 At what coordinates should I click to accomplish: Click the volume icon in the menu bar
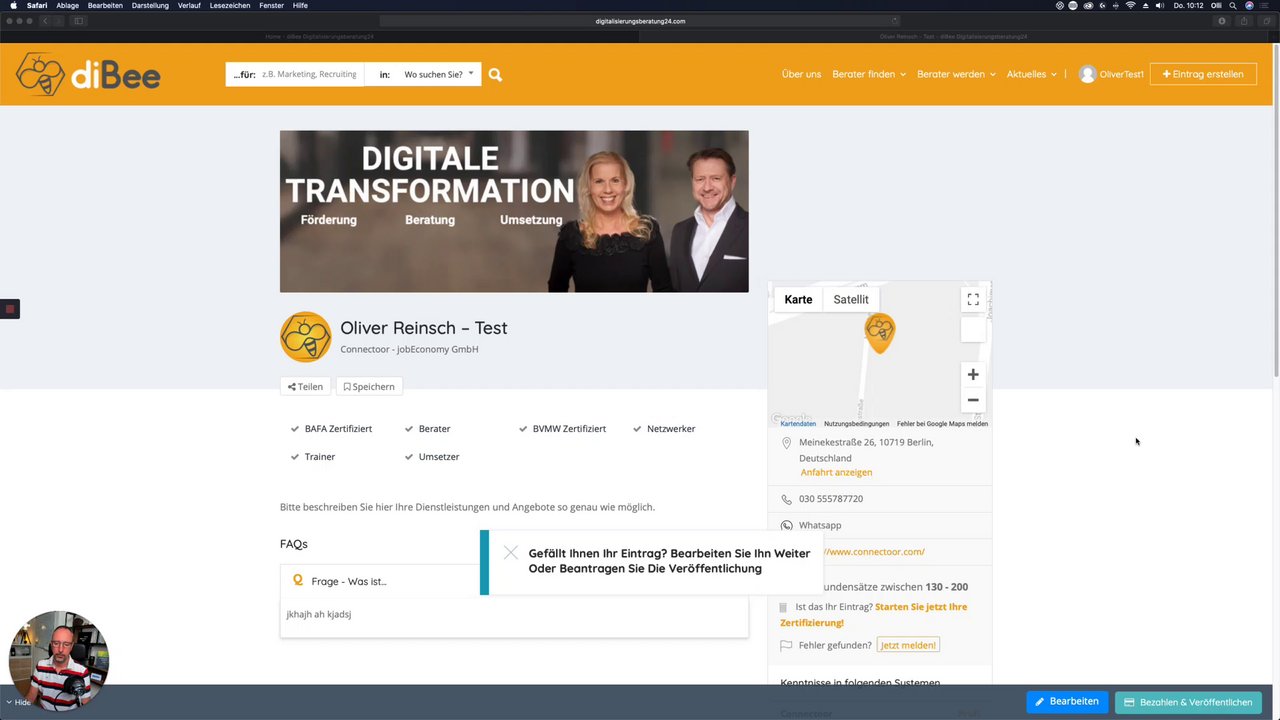[1159, 5]
